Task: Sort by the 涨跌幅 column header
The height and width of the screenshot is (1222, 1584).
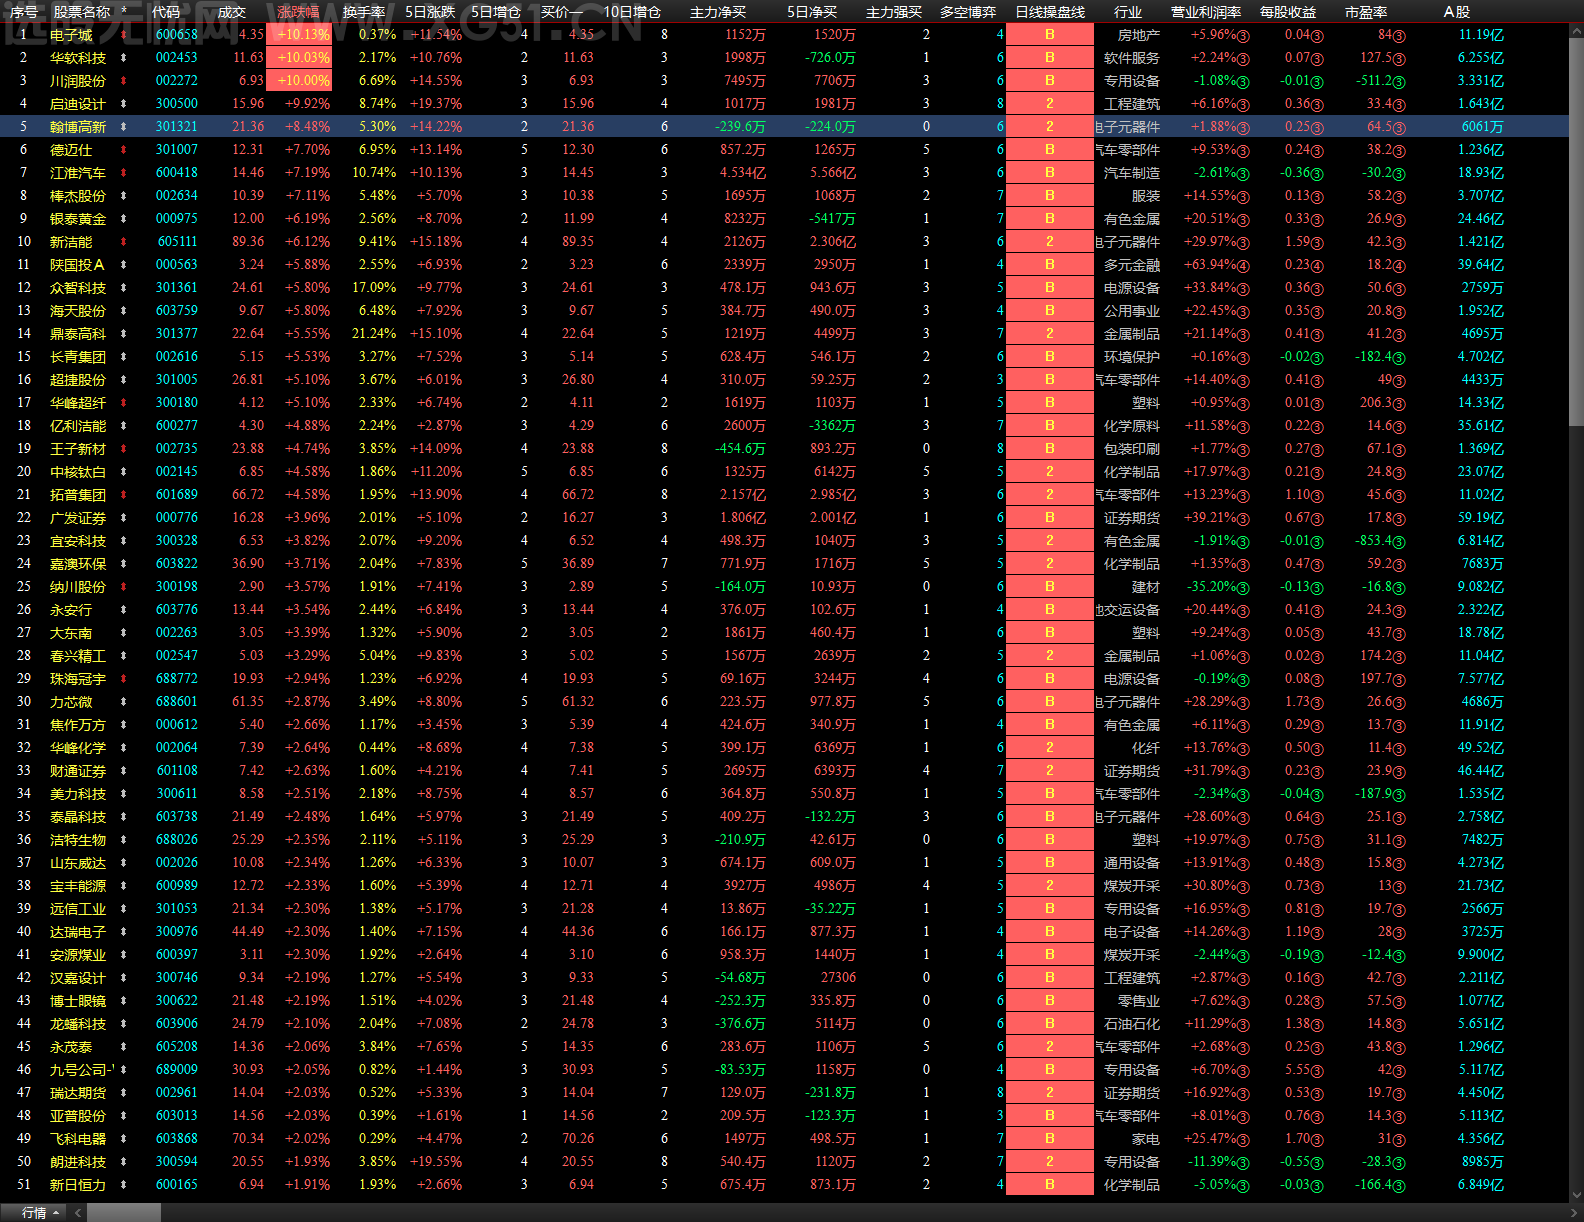Action: 299,12
